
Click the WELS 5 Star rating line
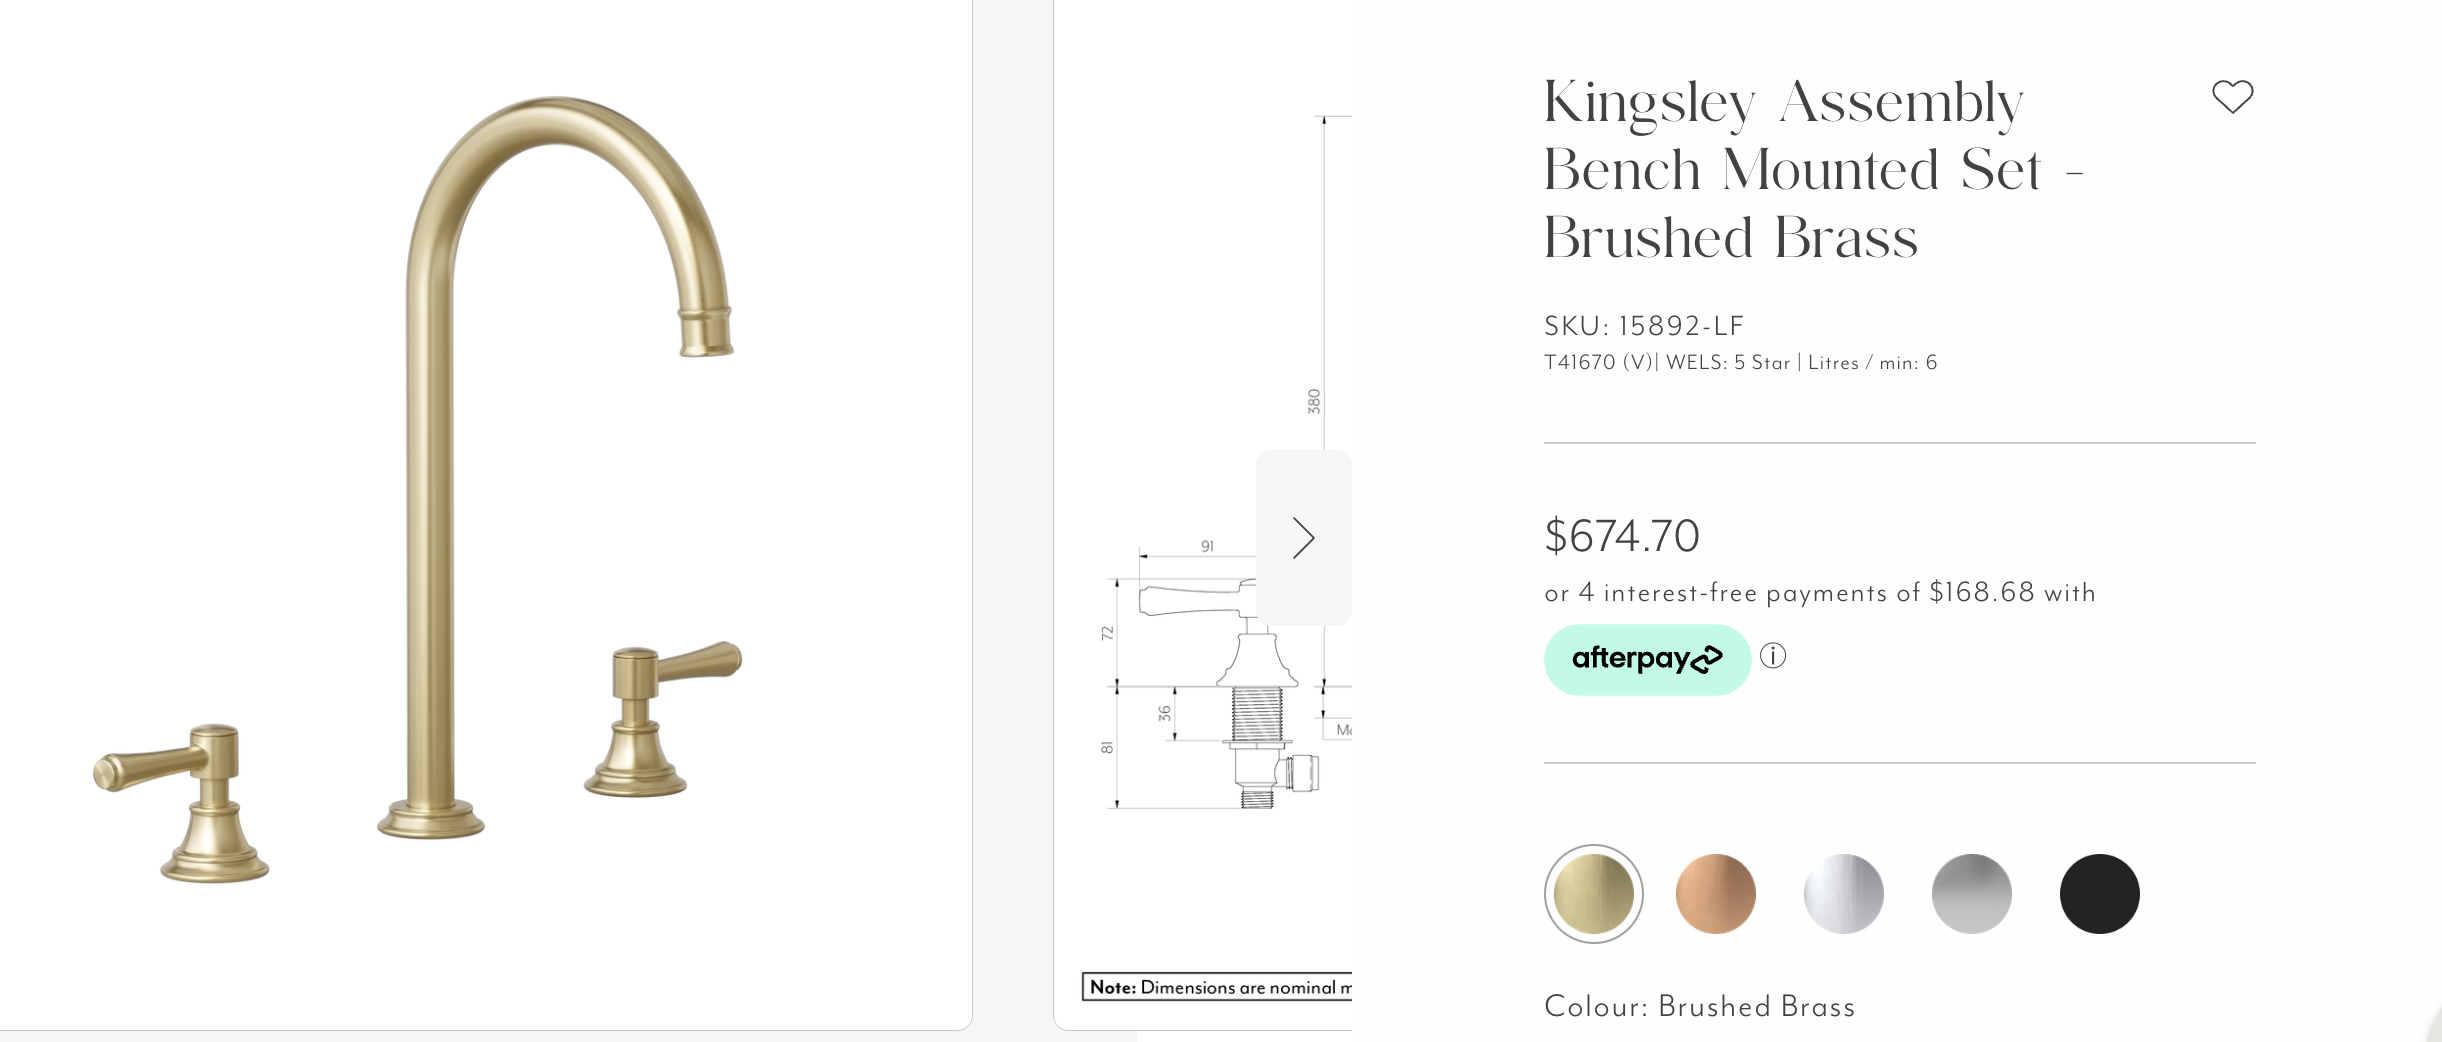click(1741, 363)
